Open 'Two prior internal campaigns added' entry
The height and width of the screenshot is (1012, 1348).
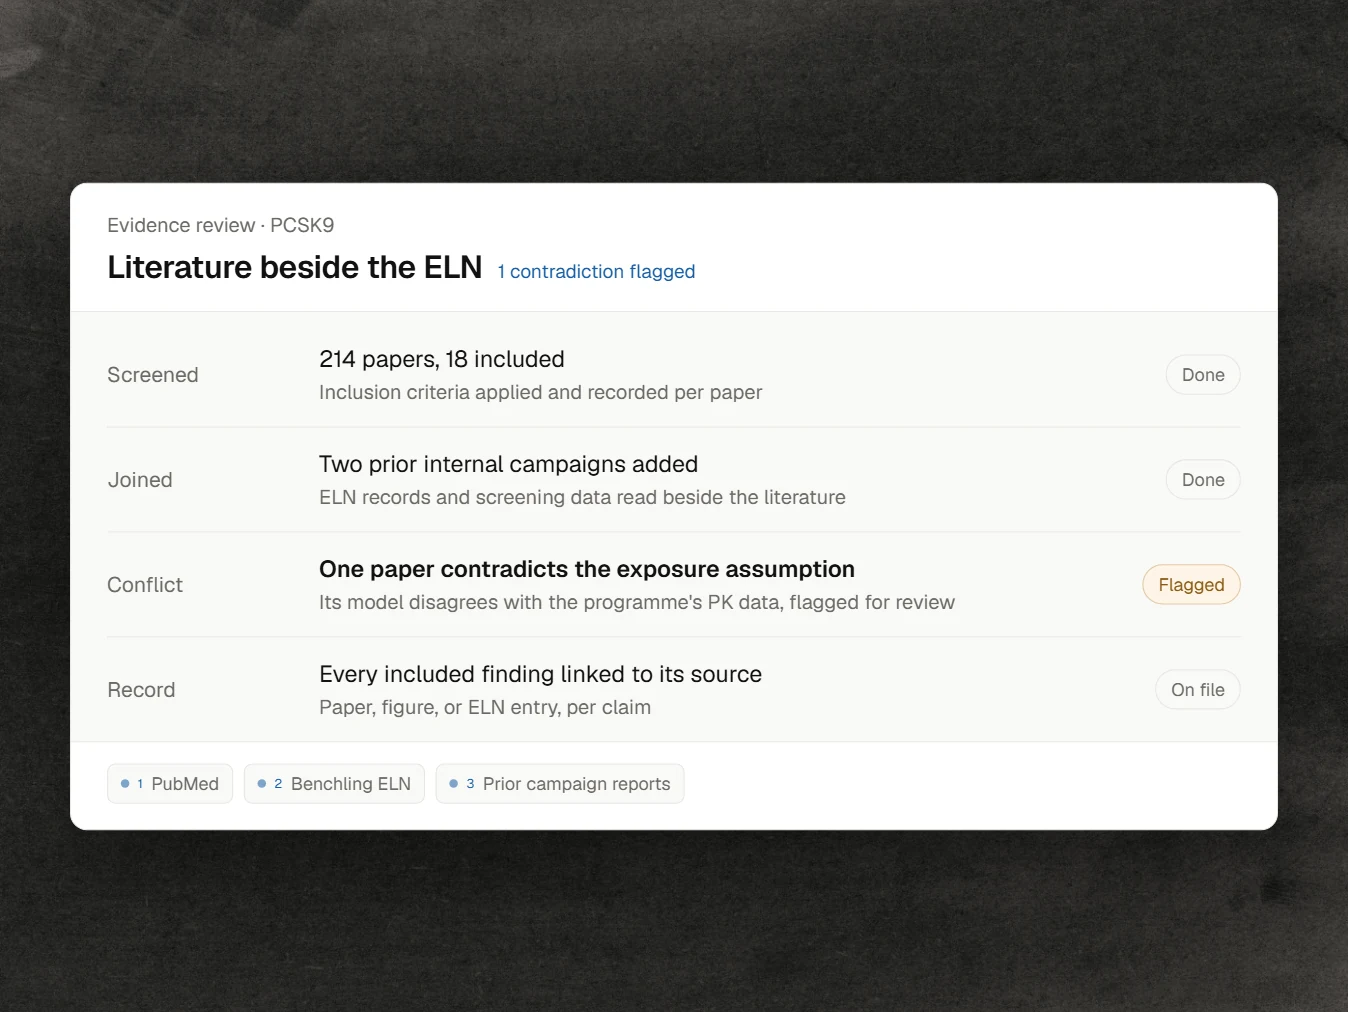[x=508, y=464]
